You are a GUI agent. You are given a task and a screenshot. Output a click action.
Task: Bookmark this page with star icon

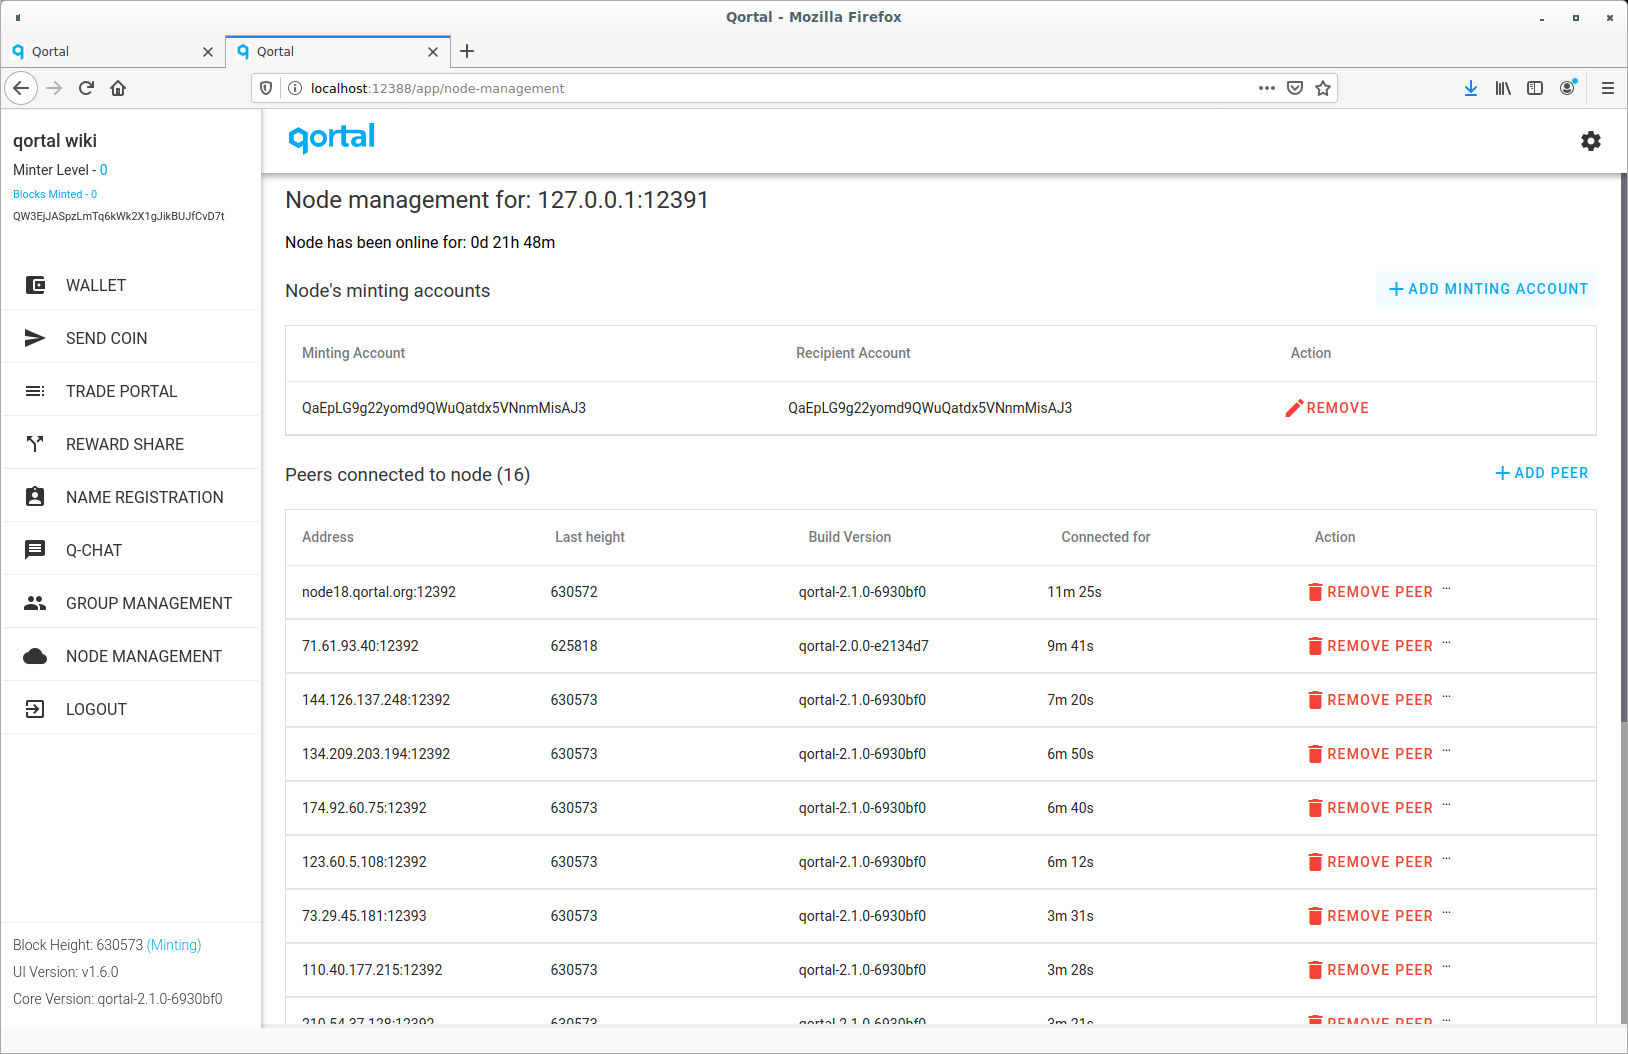click(1323, 88)
